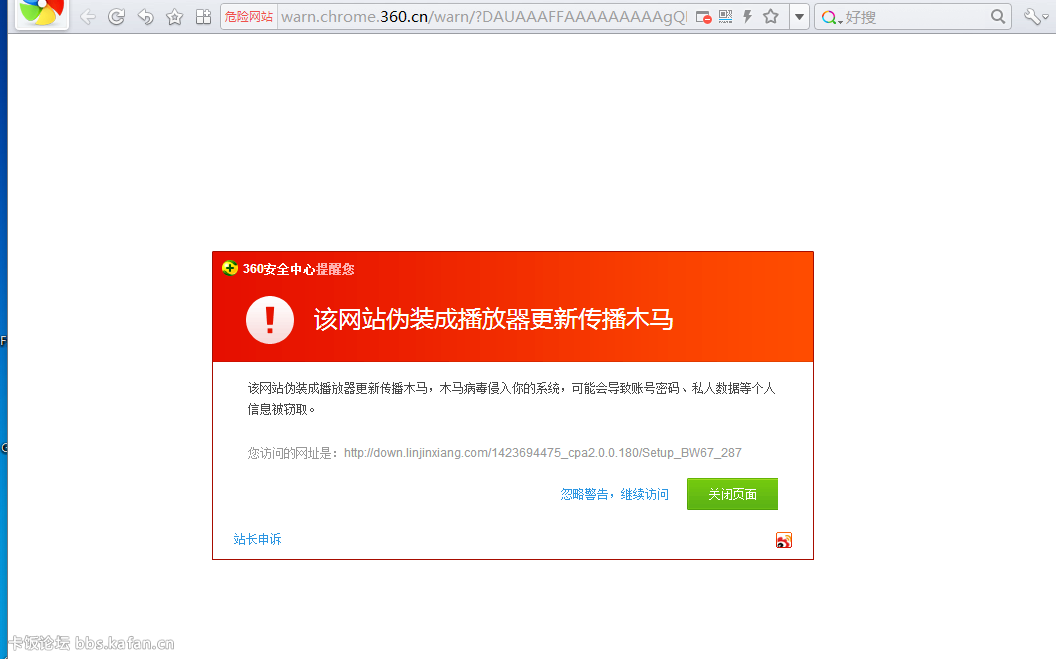Open the new tab grid icon

coord(203,17)
